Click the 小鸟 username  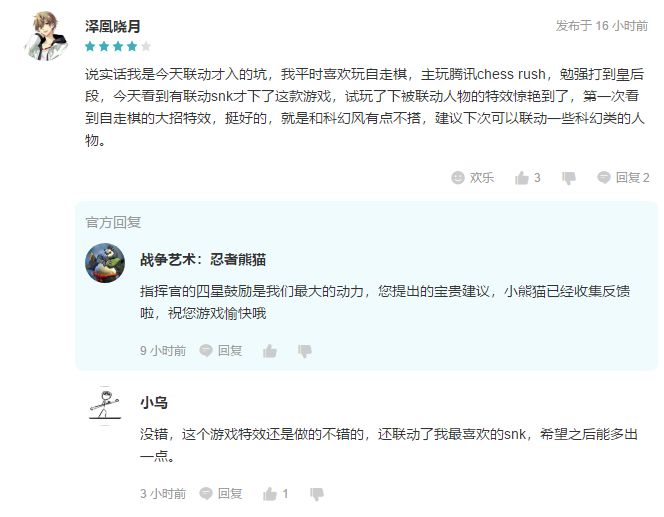[154, 402]
